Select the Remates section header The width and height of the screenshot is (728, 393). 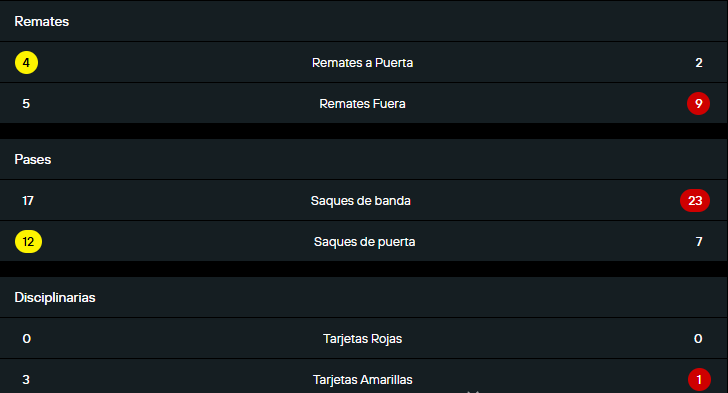(42, 21)
